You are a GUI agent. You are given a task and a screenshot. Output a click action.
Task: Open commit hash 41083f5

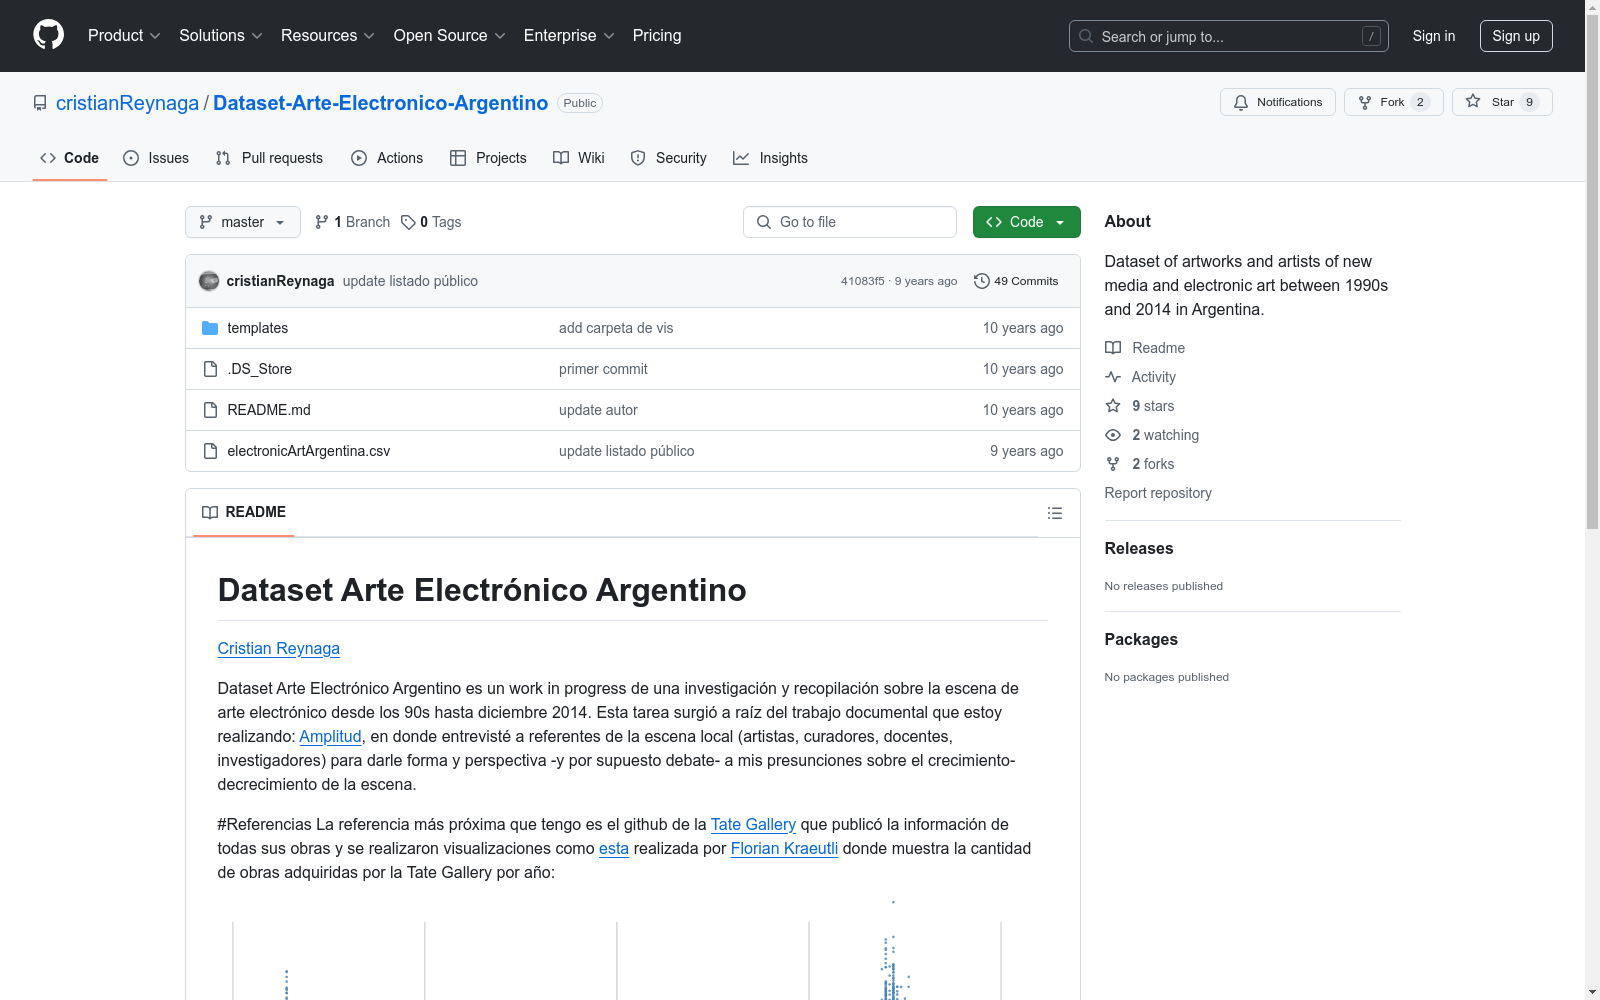(x=863, y=281)
